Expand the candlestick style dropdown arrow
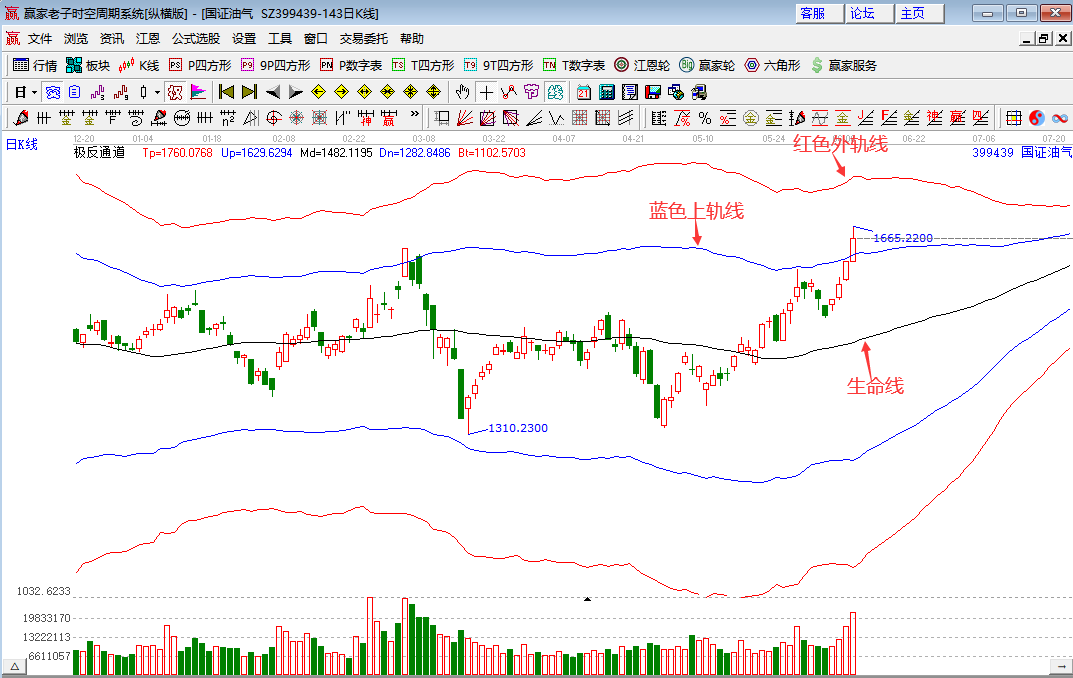This screenshot has height=678, width=1073. pos(157,92)
